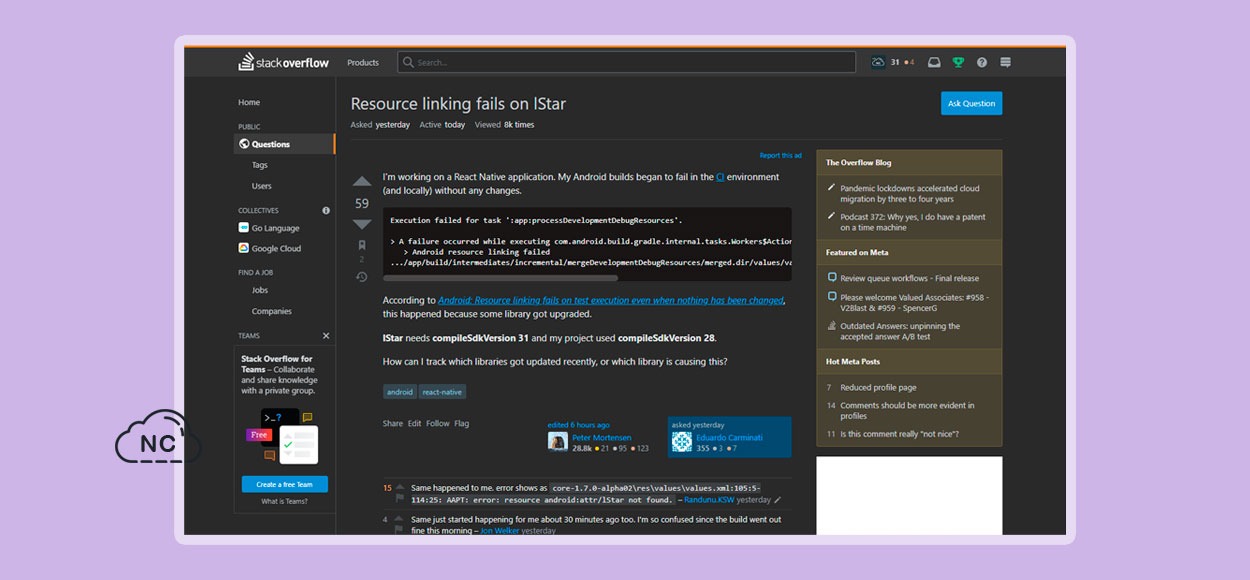Open the 'Pandemic lockdowns accelerated cloud migration' blog post
This screenshot has height=580, width=1250.
910,193
